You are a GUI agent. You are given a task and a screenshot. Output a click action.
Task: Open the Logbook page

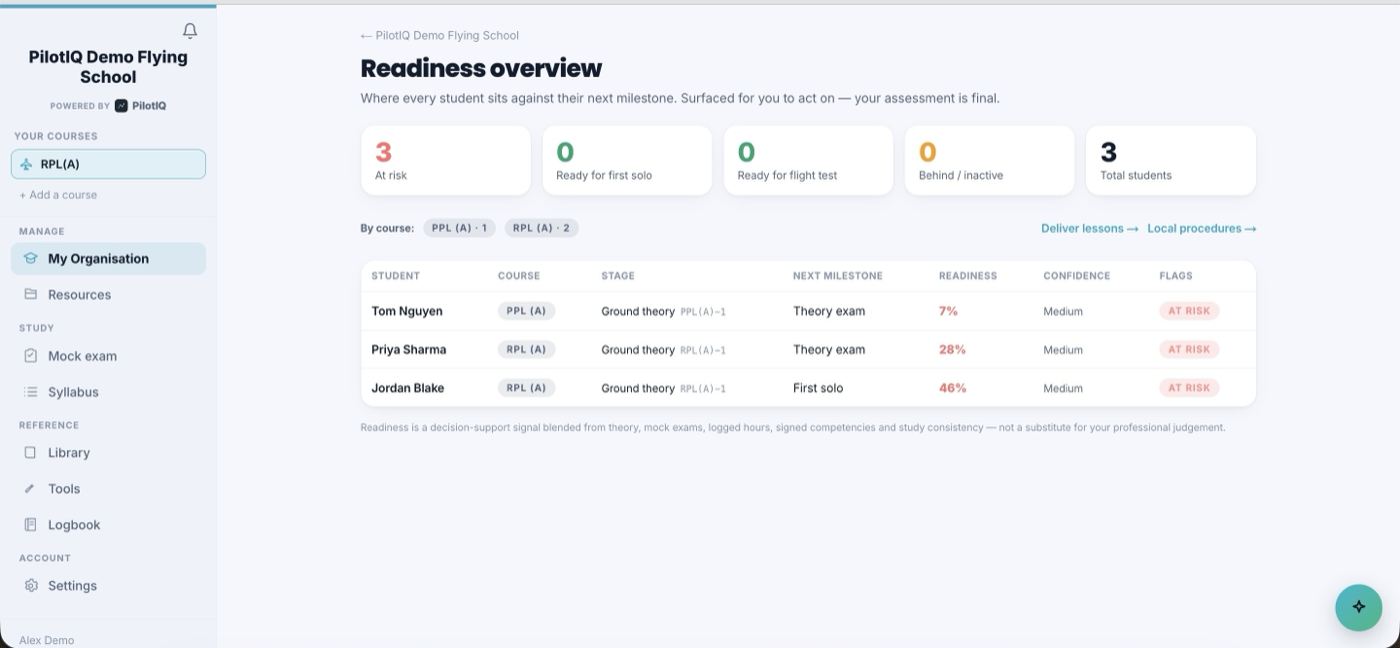click(x=108, y=525)
